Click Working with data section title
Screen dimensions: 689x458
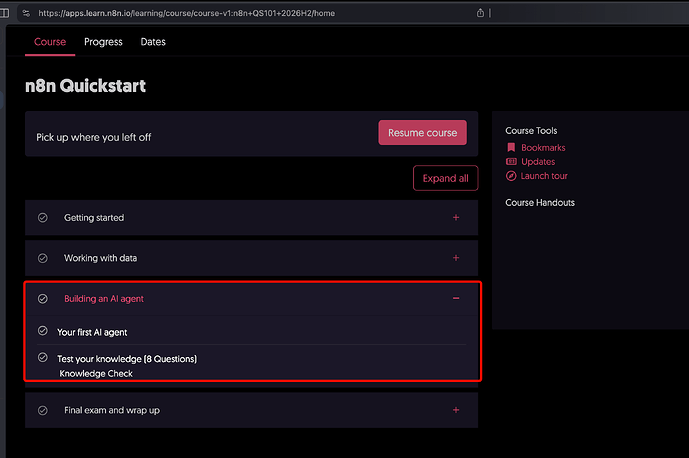pos(101,258)
